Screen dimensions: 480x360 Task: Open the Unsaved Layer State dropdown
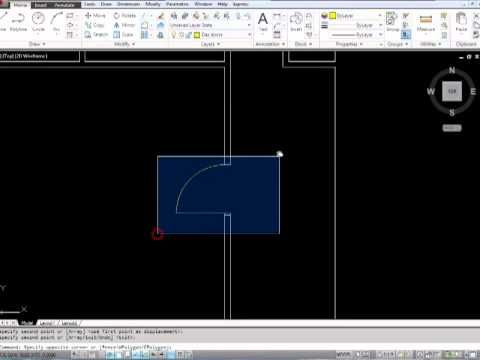click(210, 25)
